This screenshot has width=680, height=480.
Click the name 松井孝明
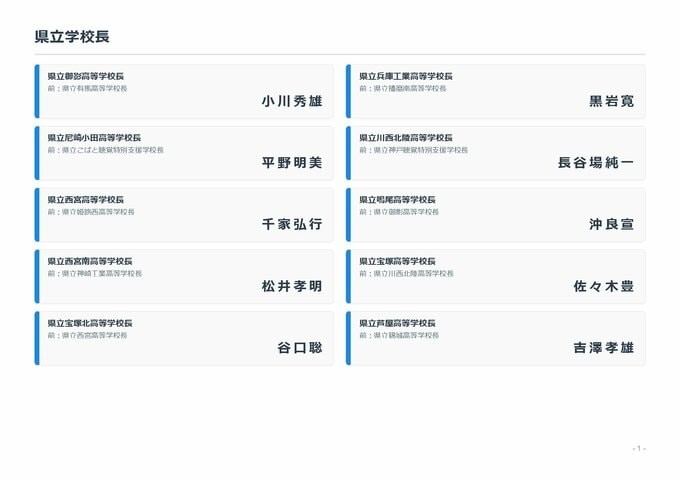point(292,286)
